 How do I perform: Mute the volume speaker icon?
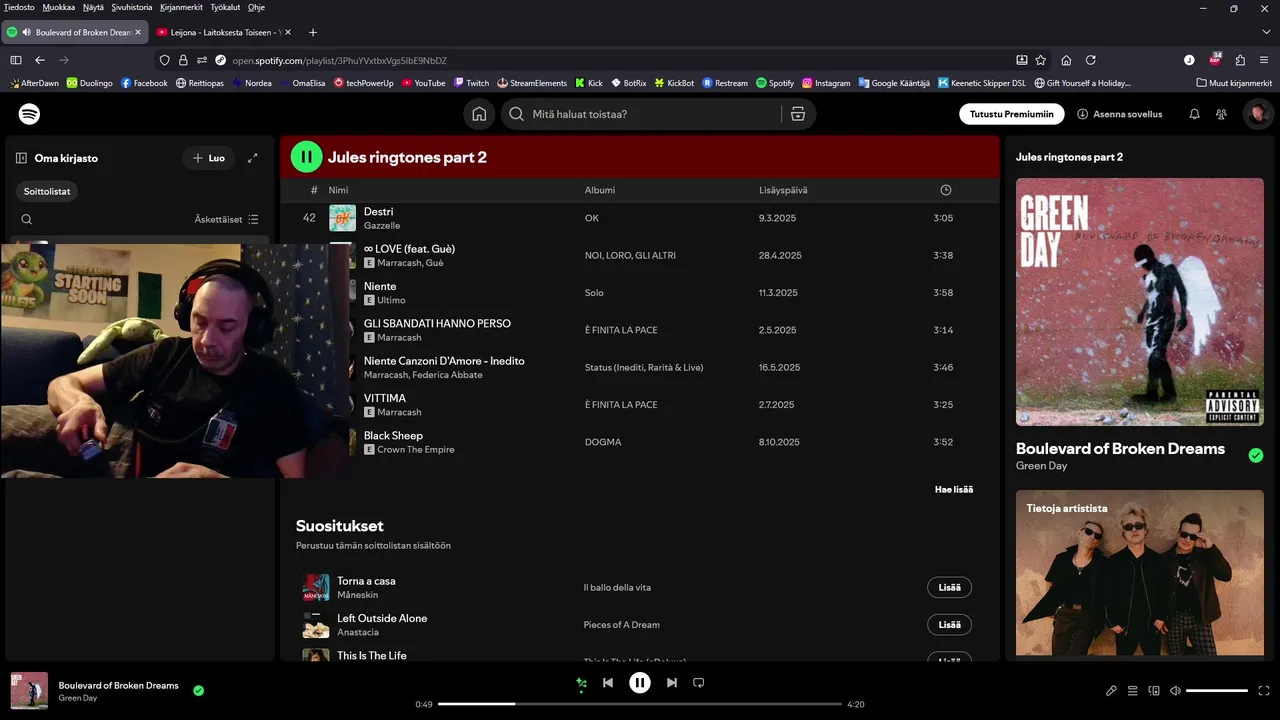[x=1176, y=691]
